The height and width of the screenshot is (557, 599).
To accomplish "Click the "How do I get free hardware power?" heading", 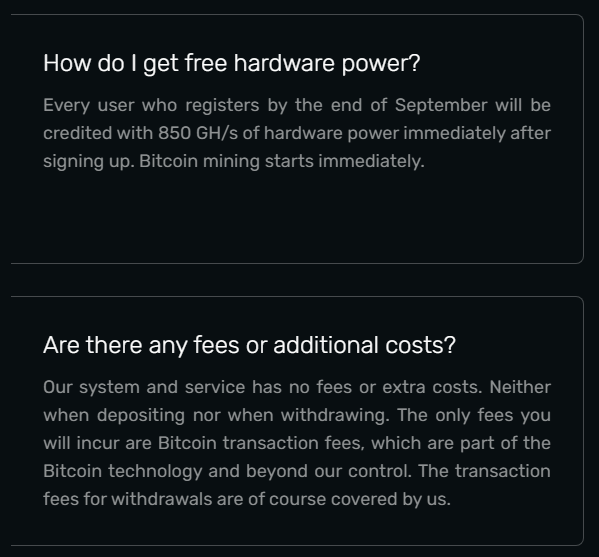I will (232, 63).
